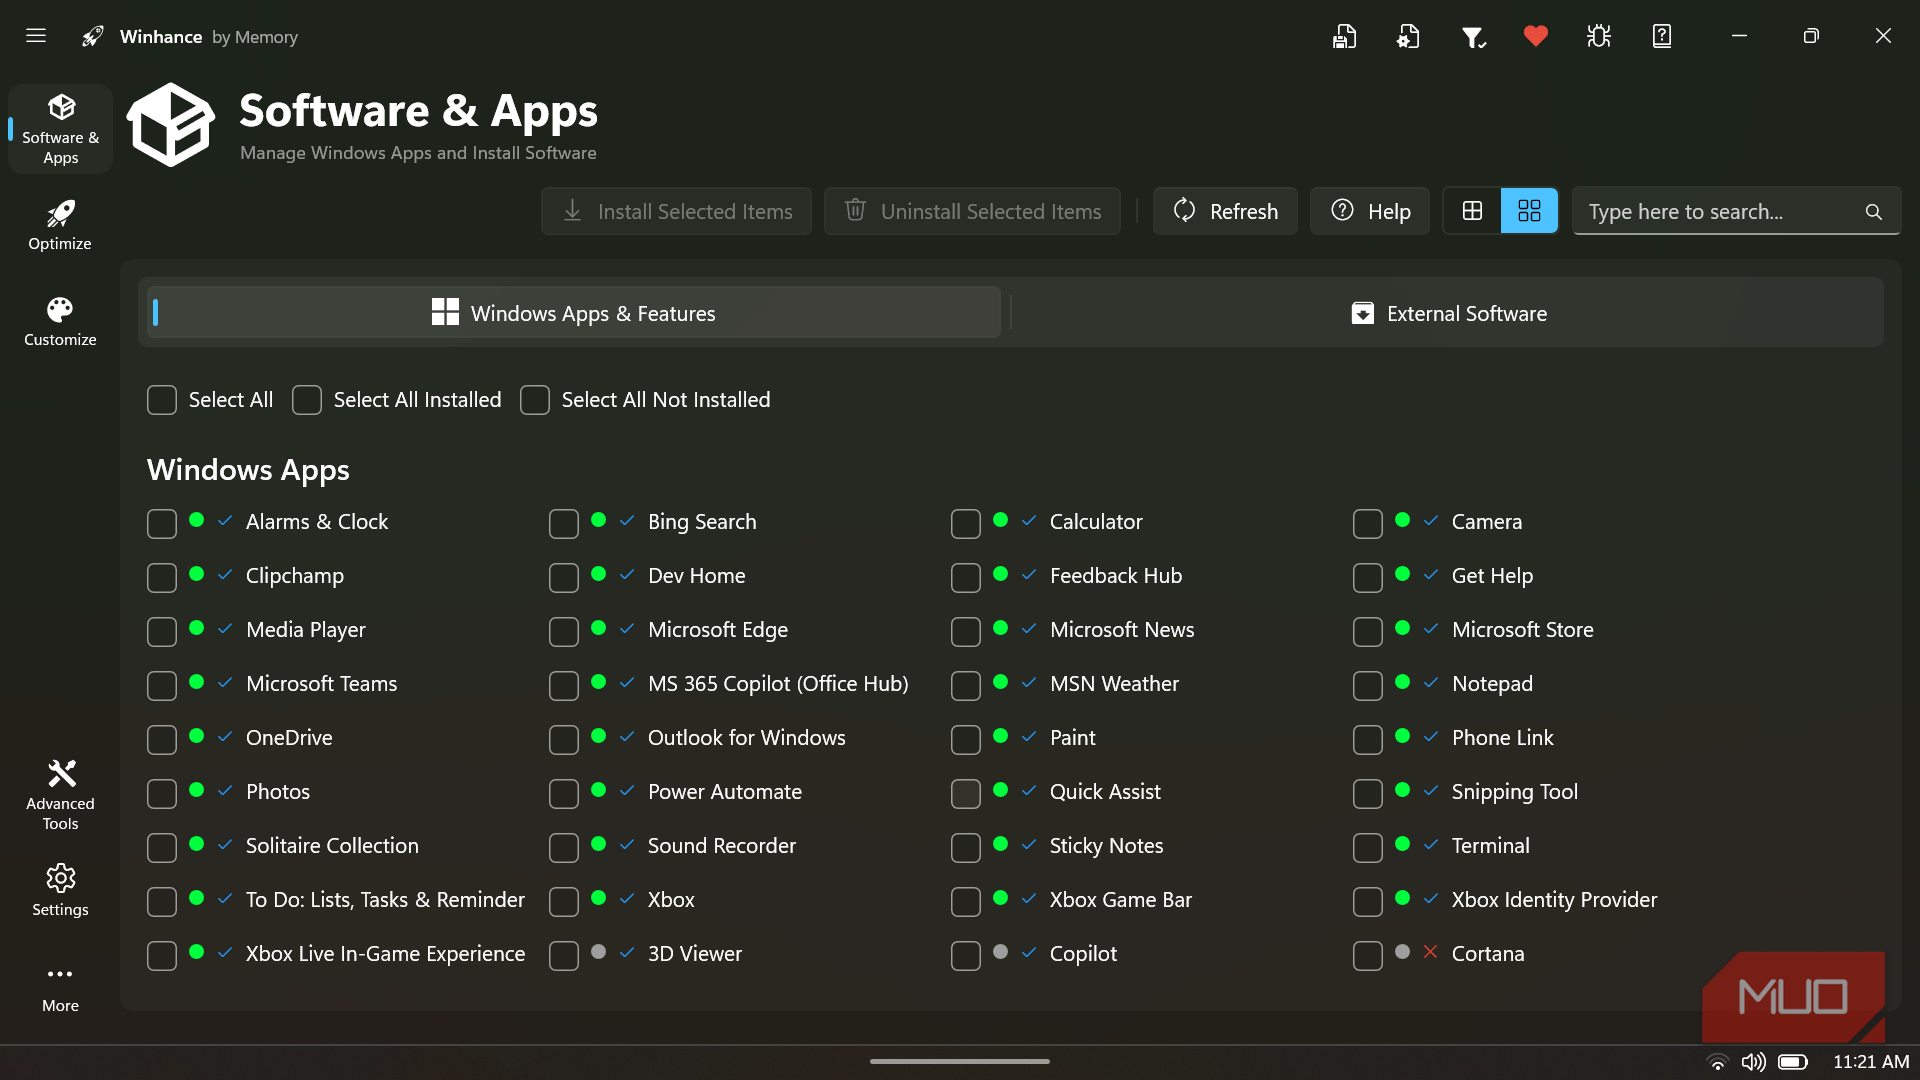Open the Customize section in sidebar

(60, 321)
